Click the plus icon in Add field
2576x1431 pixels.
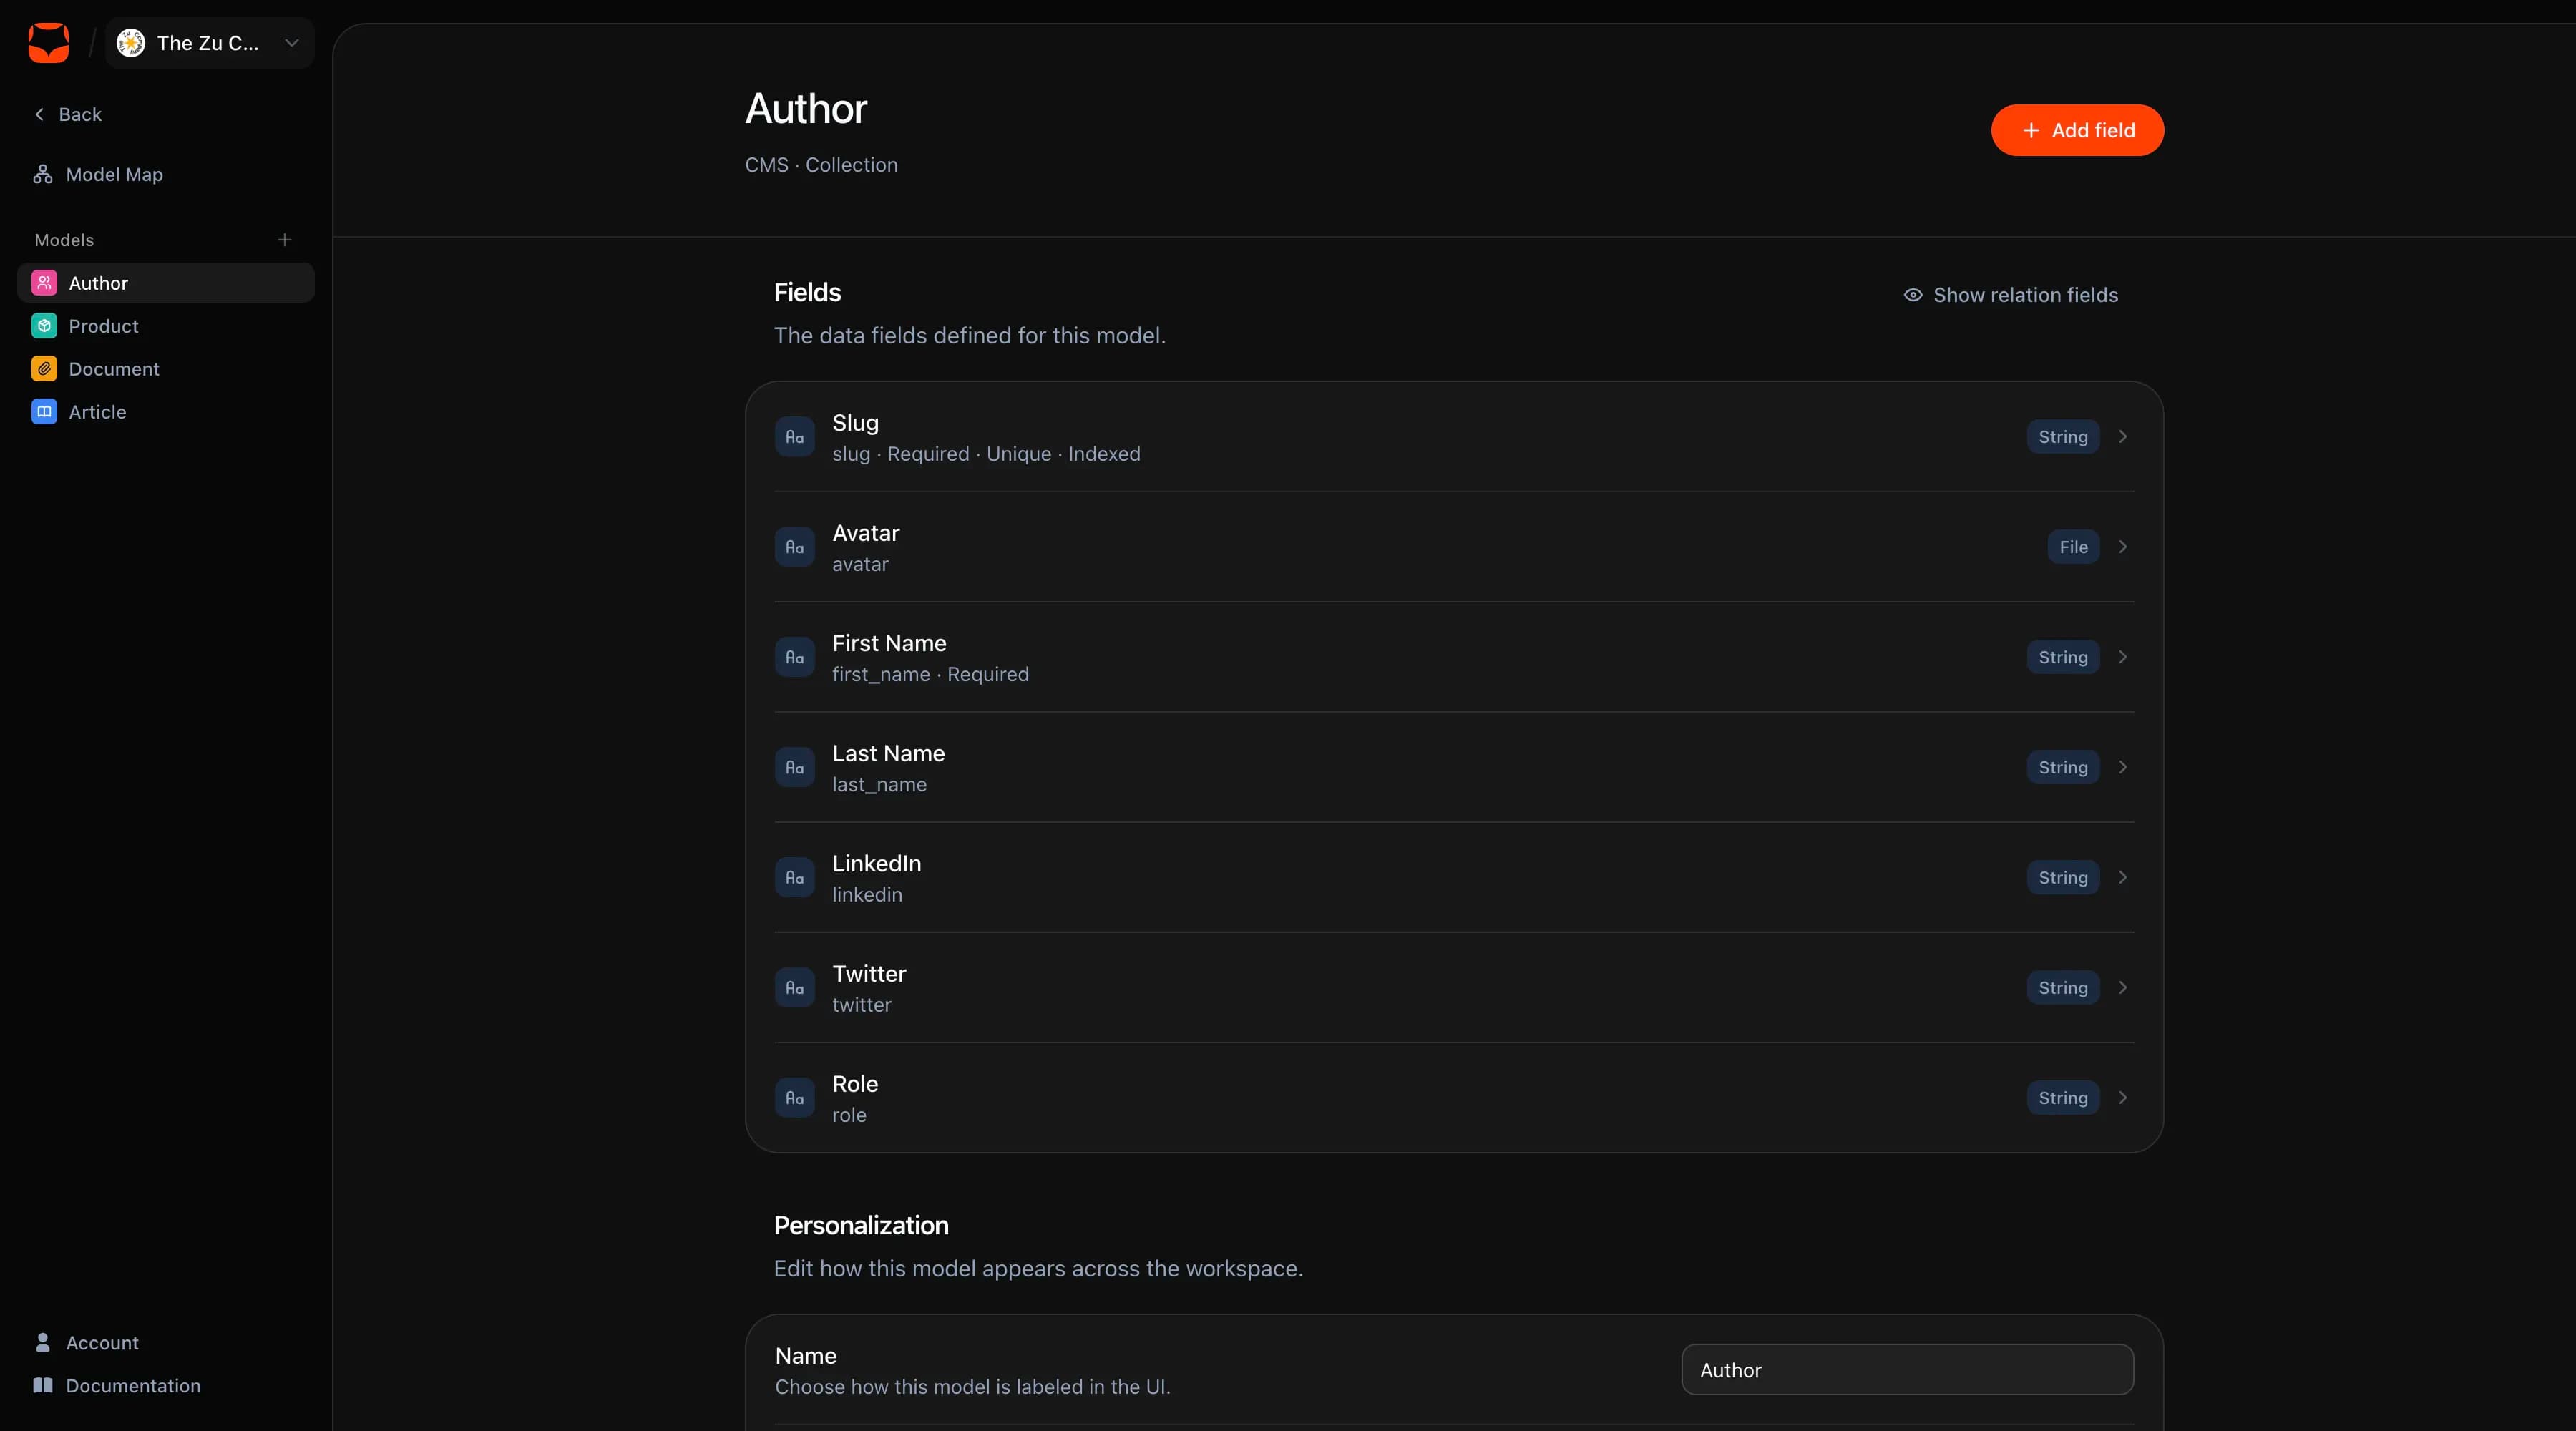(2031, 130)
